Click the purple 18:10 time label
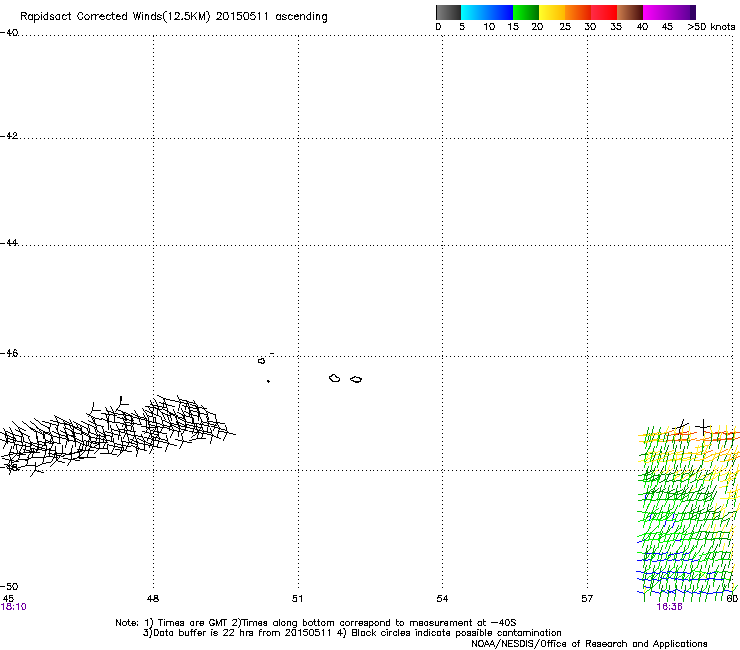740x650 pixels. click(x=14, y=607)
